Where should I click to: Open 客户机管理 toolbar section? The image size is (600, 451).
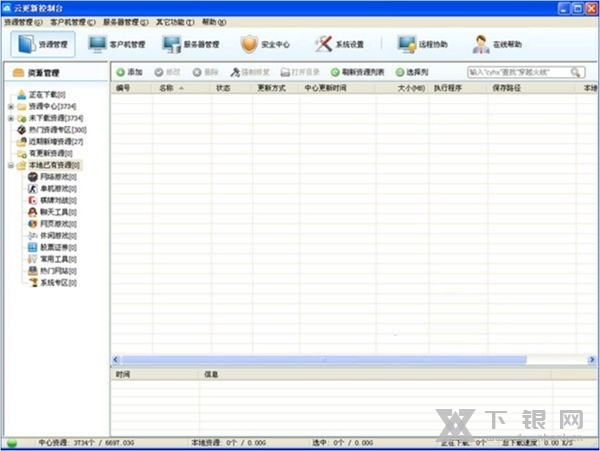click(x=117, y=44)
